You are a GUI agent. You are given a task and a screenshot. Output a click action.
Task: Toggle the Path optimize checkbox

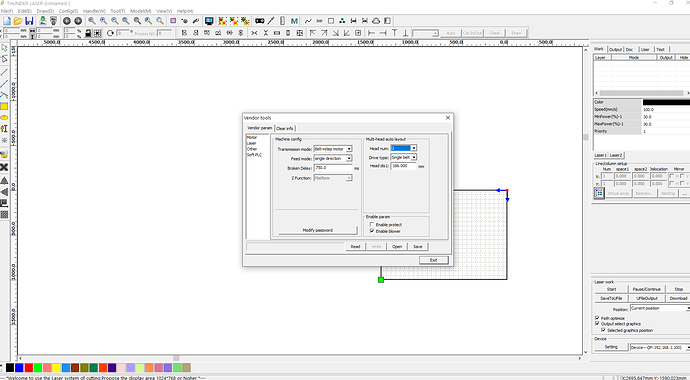coord(597,318)
